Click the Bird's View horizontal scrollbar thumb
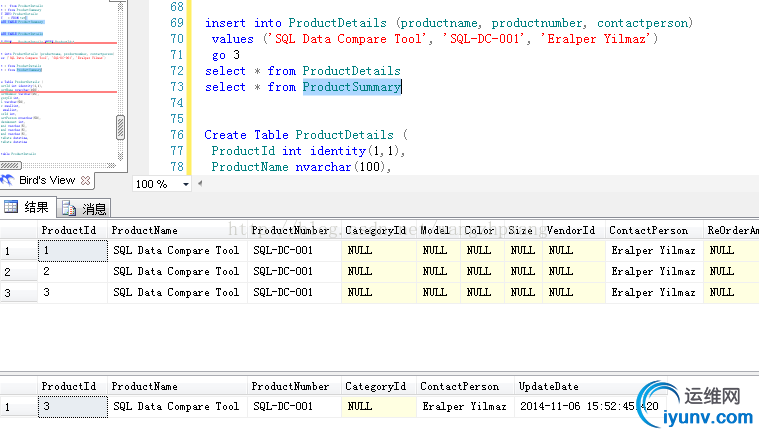Viewport: 759px width, 436px height. [10, 165]
